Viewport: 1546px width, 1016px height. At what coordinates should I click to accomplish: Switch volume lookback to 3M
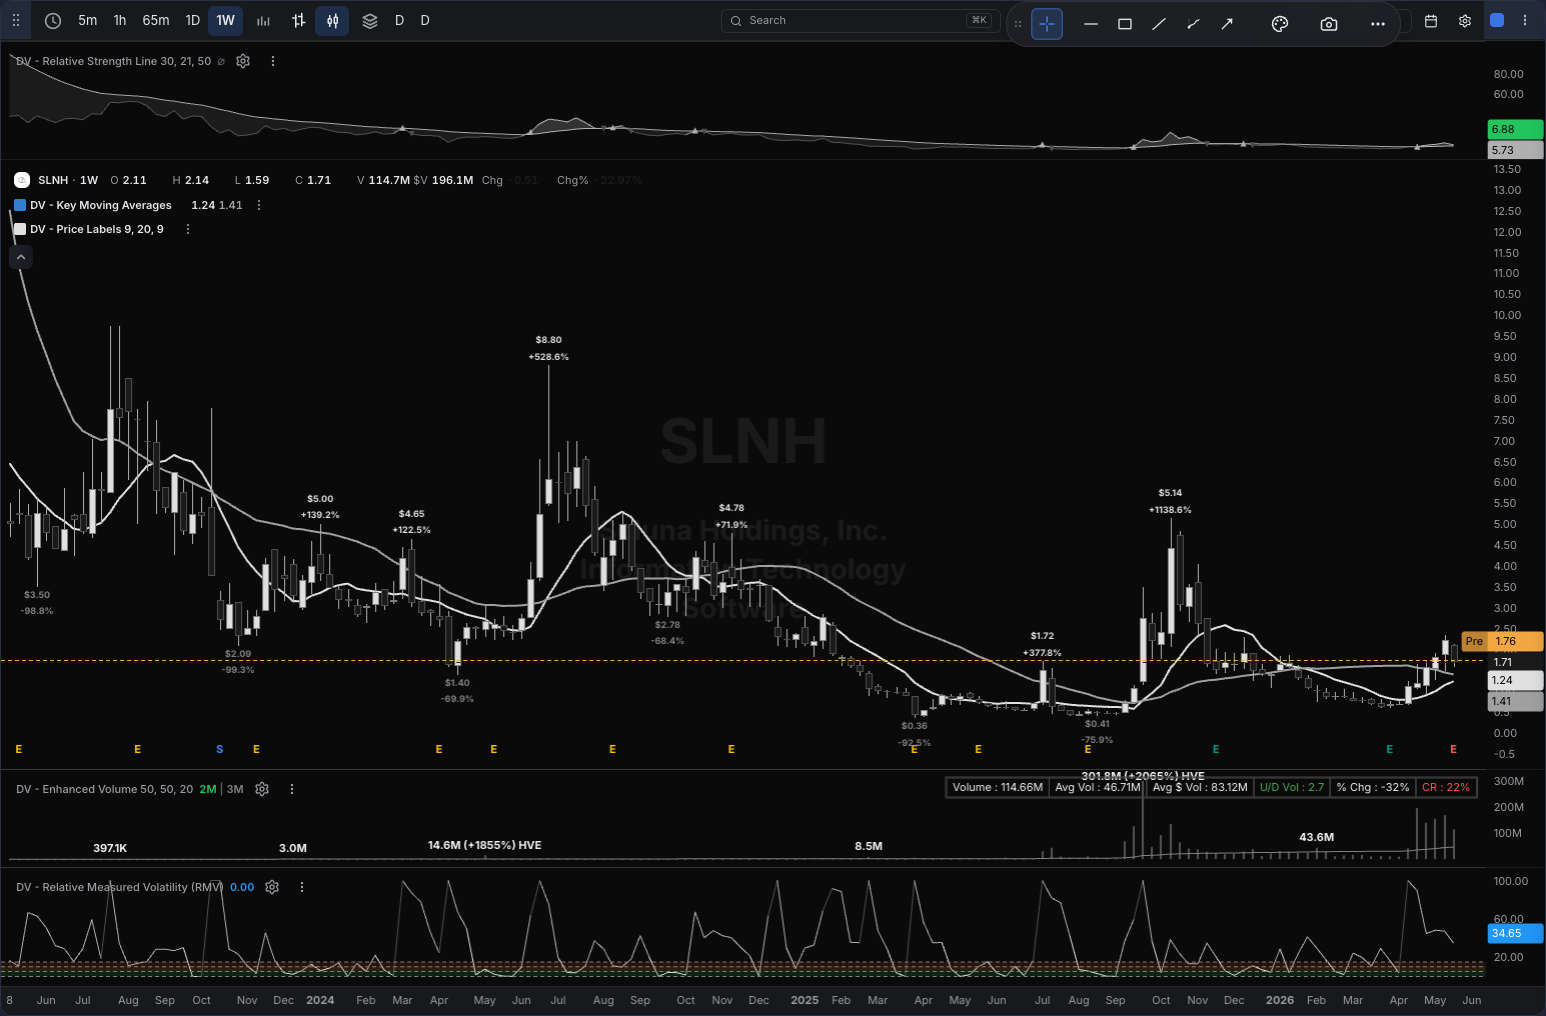235,789
